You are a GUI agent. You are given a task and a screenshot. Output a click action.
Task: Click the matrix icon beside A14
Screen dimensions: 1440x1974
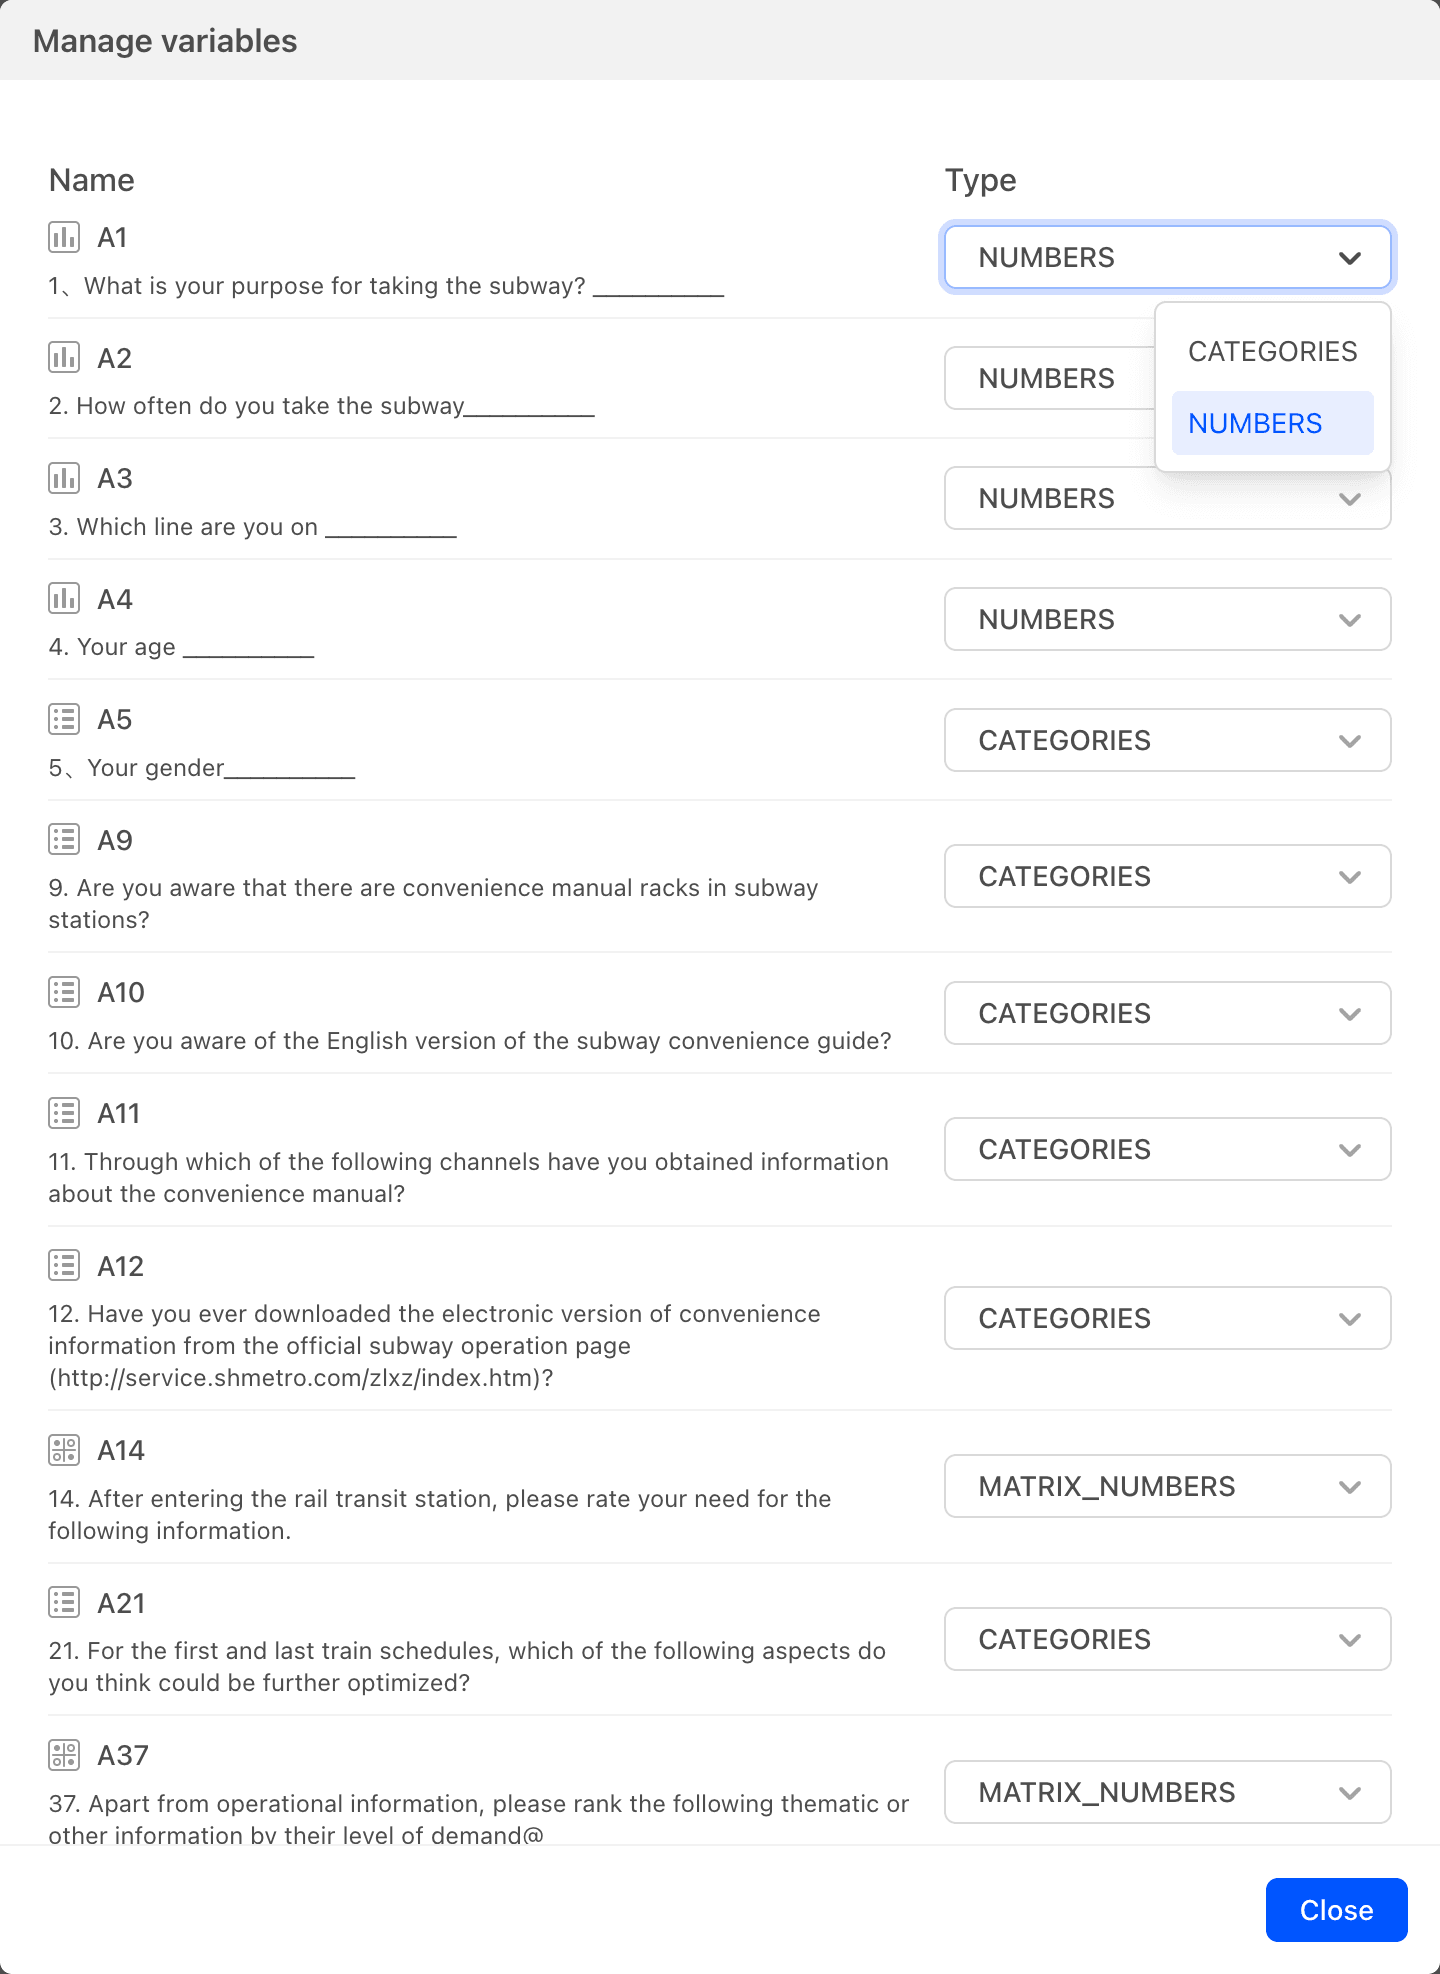64,1450
